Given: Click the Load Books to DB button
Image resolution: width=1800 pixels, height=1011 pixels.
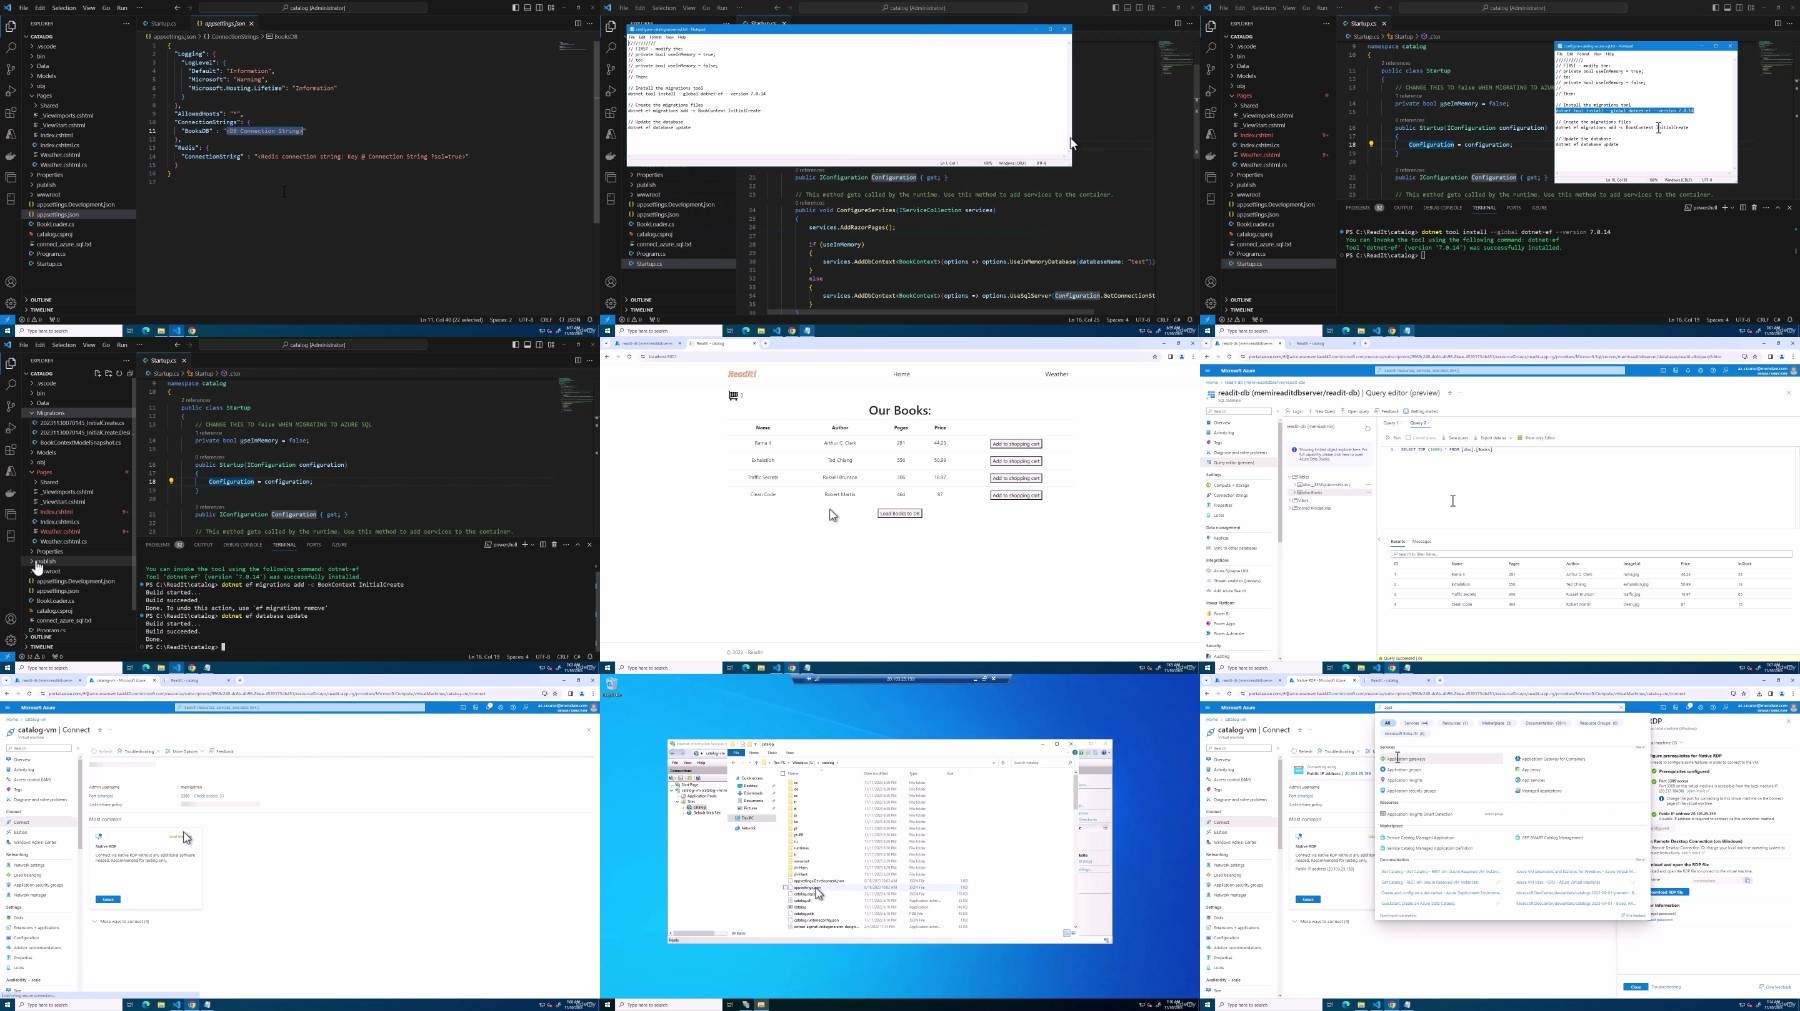Looking at the screenshot, I should (x=900, y=514).
